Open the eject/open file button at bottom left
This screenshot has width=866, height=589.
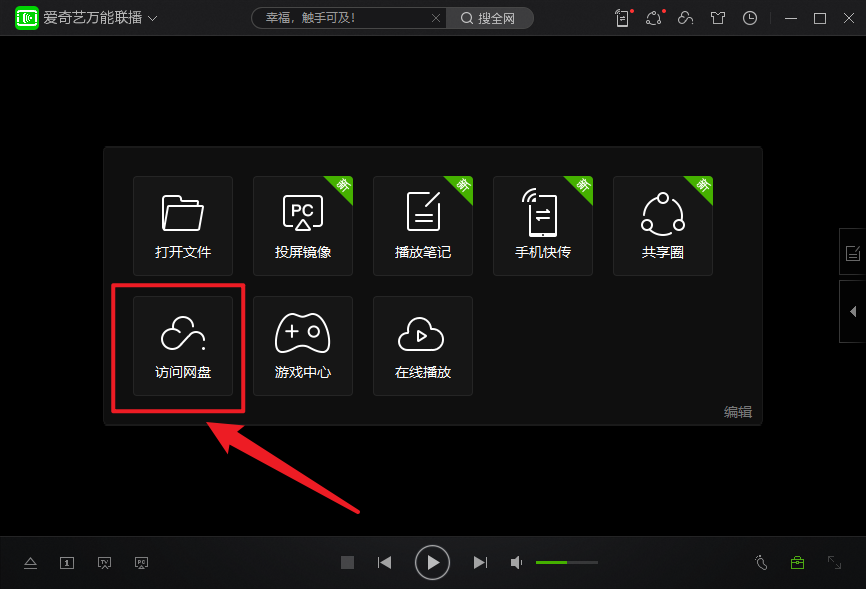(30, 563)
